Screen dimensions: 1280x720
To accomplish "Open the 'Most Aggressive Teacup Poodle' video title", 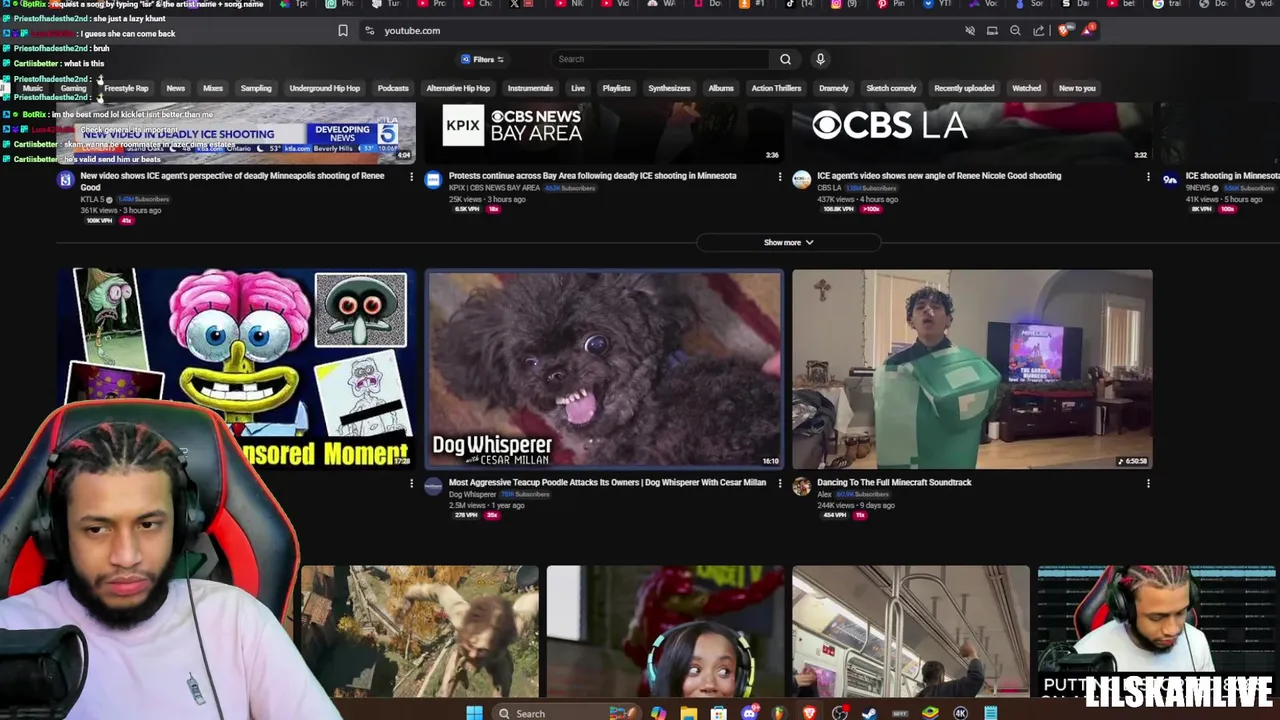I will [607, 483].
